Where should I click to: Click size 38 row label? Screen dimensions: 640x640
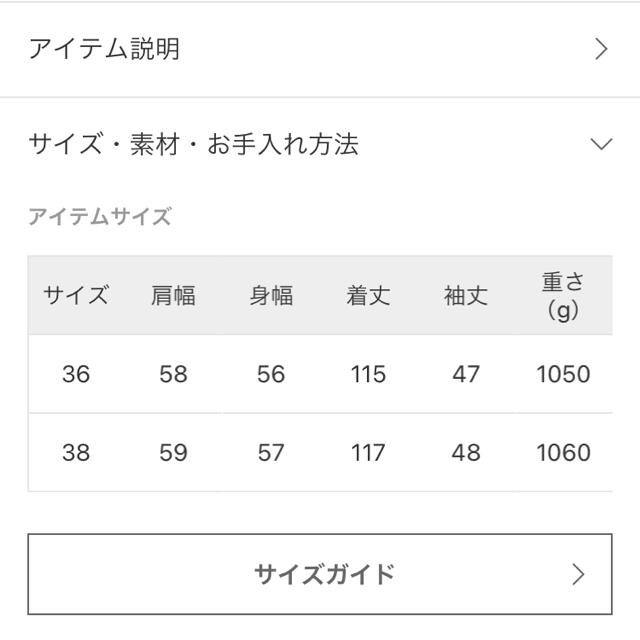(x=76, y=452)
